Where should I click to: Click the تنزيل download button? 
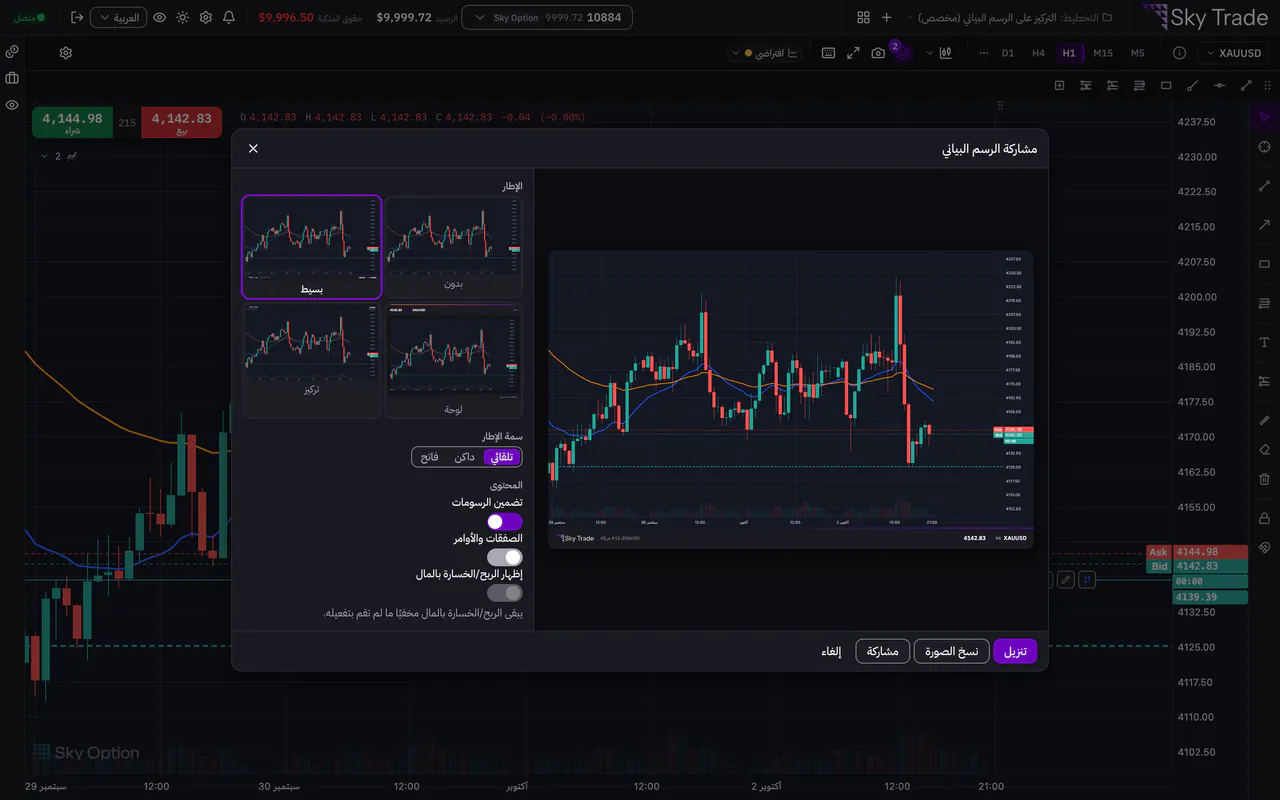click(x=1015, y=651)
